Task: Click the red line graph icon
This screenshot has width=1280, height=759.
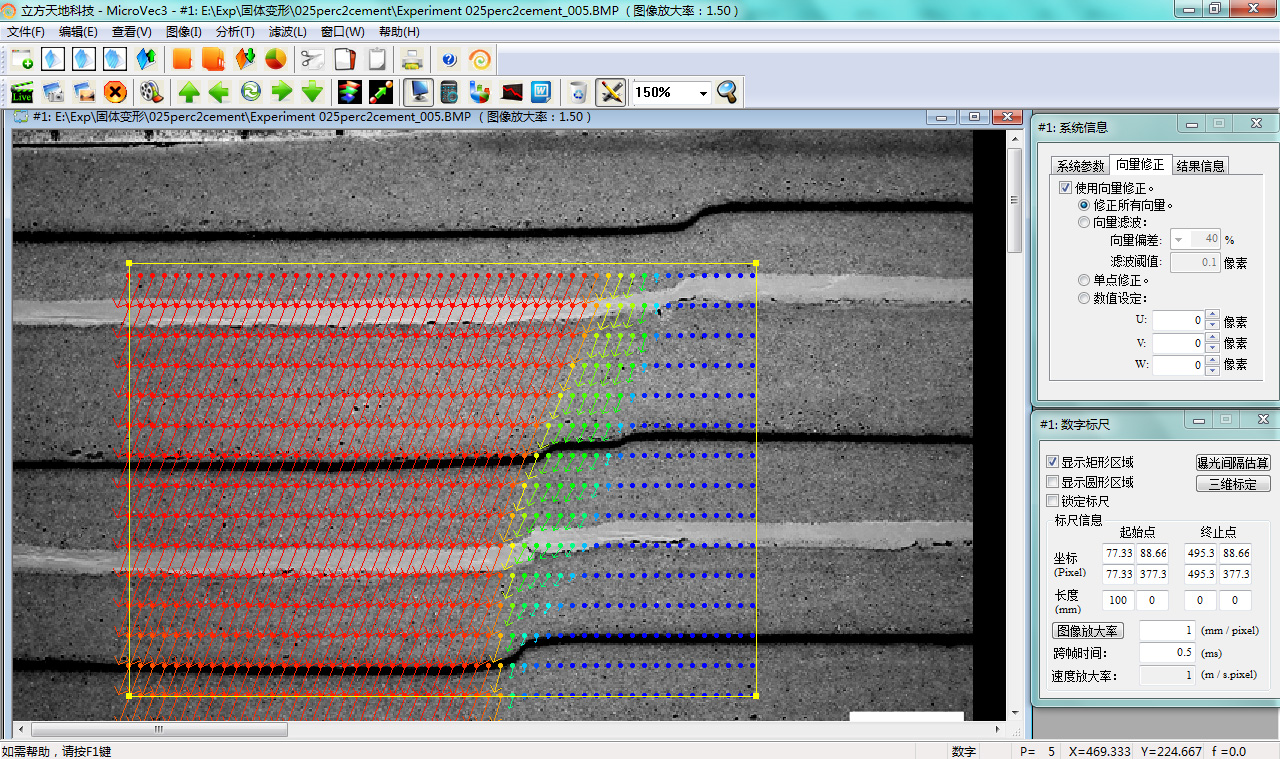Action: point(512,92)
